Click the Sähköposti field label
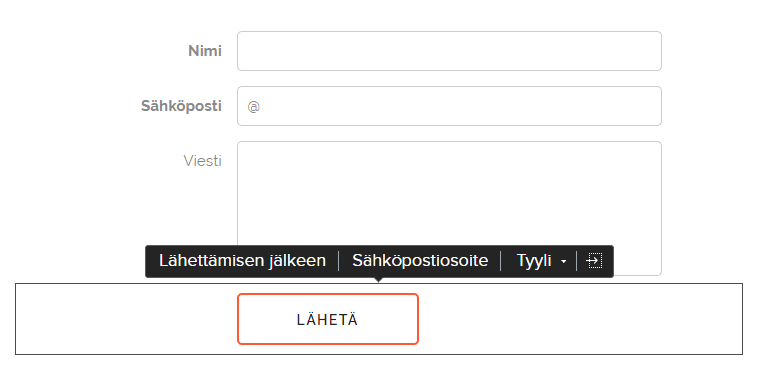Image resolution: width=770 pixels, height=378 pixels. 181,106
